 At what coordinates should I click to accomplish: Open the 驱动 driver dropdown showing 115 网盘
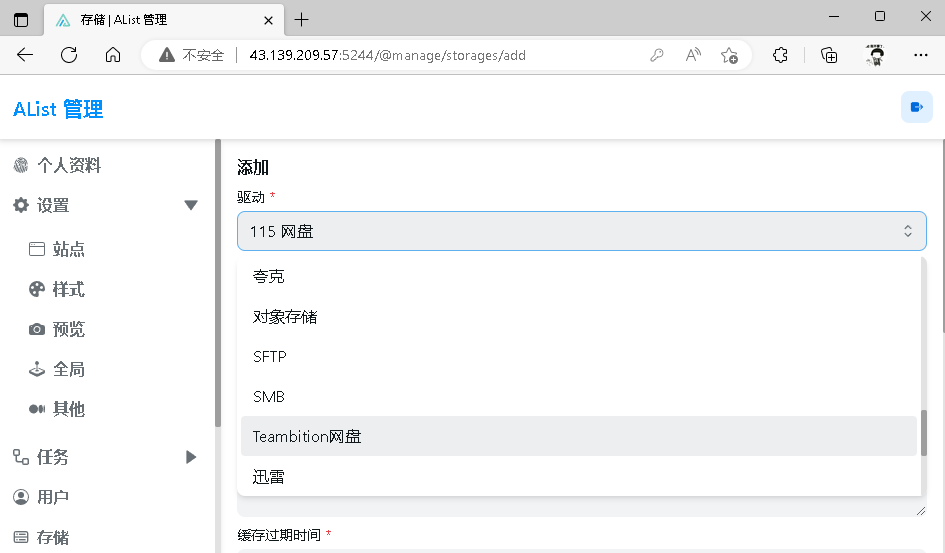click(581, 231)
